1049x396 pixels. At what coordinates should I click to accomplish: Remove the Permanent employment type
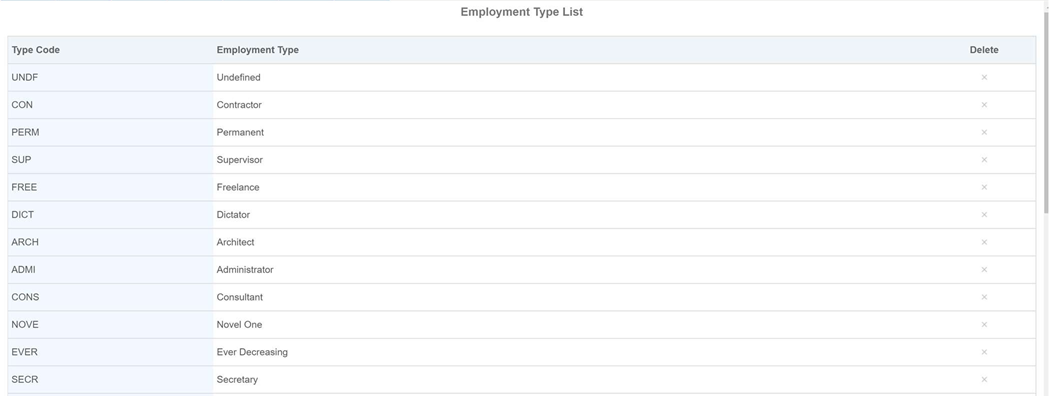(x=983, y=132)
